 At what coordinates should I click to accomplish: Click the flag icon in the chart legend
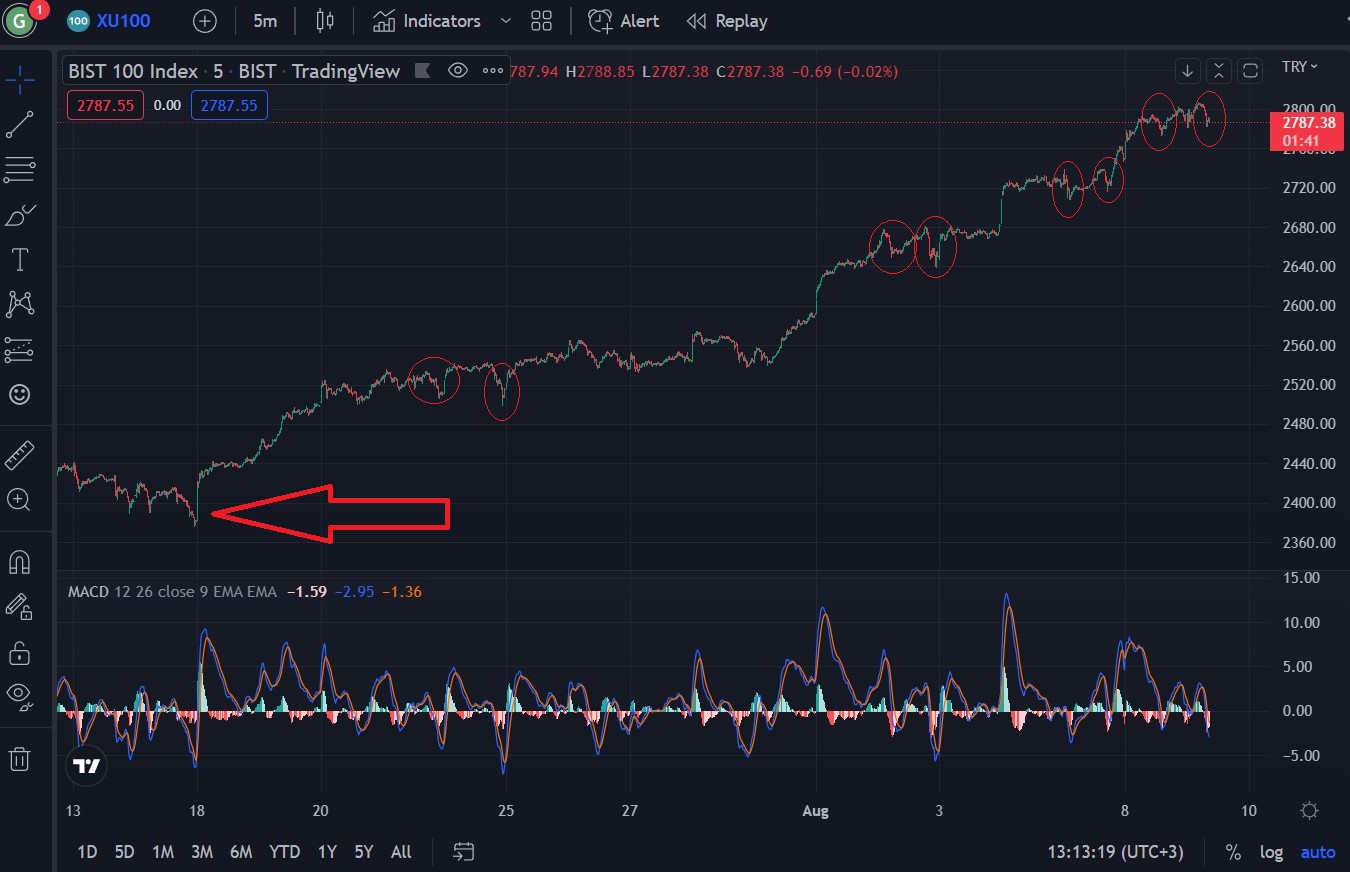pos(423,71)
